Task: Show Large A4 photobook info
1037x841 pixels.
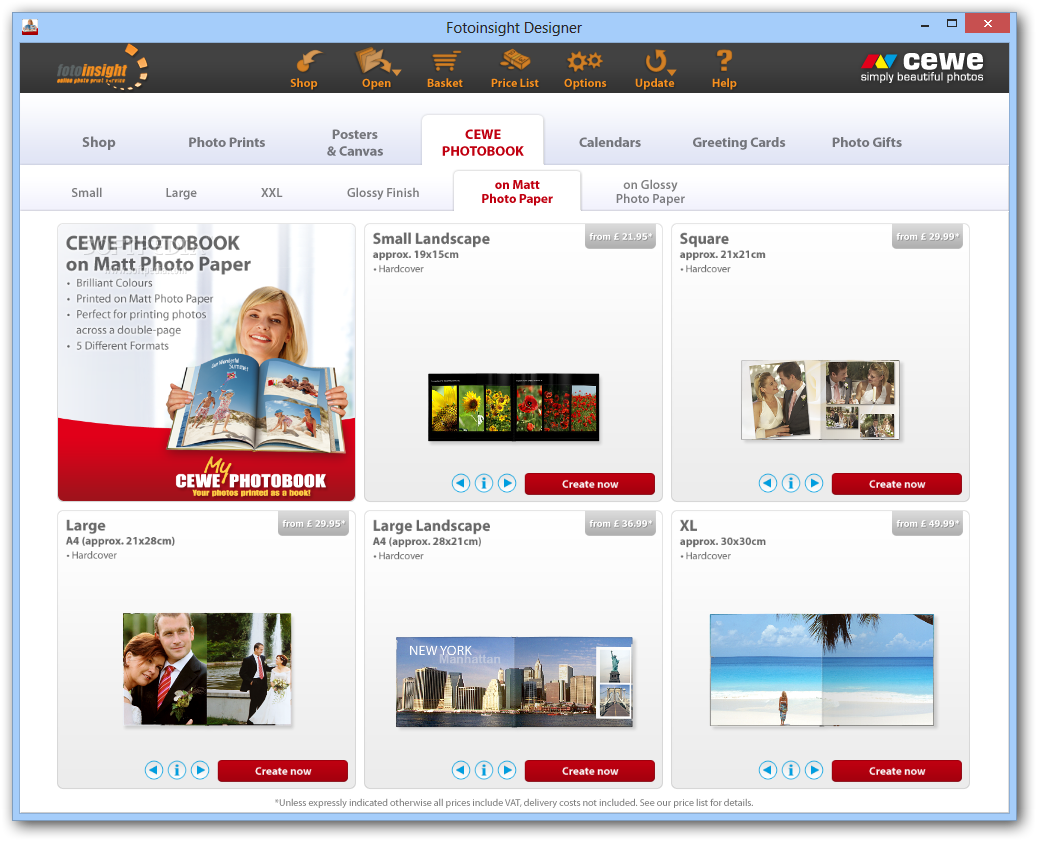Action: click(x=177, y=770)
